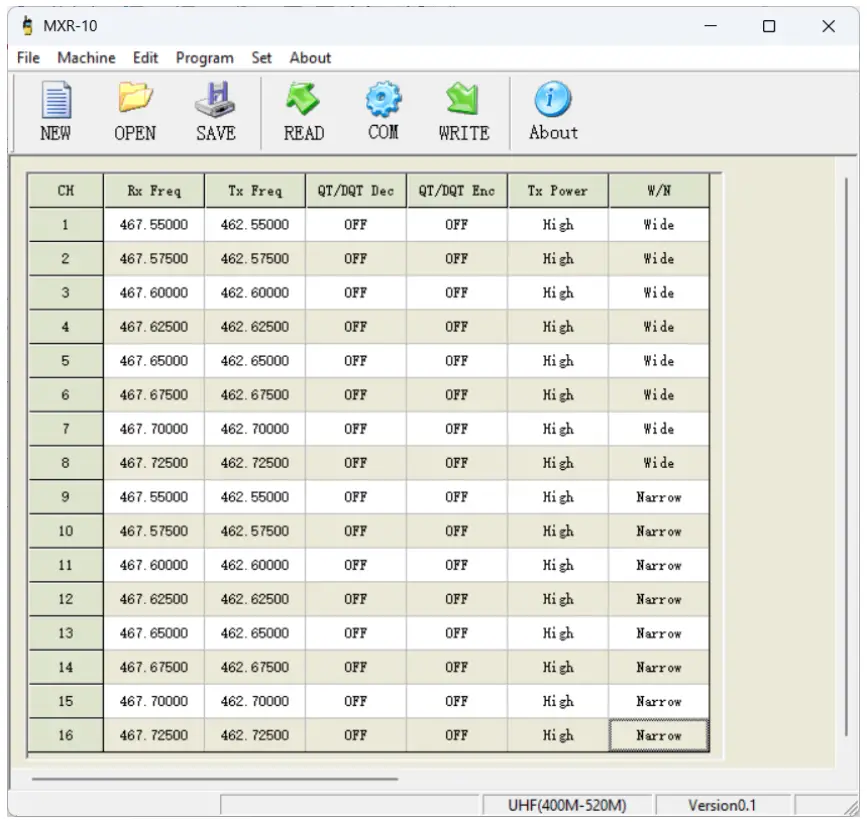Viewport: 867px width, 823px height.
Task: Click channel 5 QT/DQT Dec OFF cell
Action: 355,361
